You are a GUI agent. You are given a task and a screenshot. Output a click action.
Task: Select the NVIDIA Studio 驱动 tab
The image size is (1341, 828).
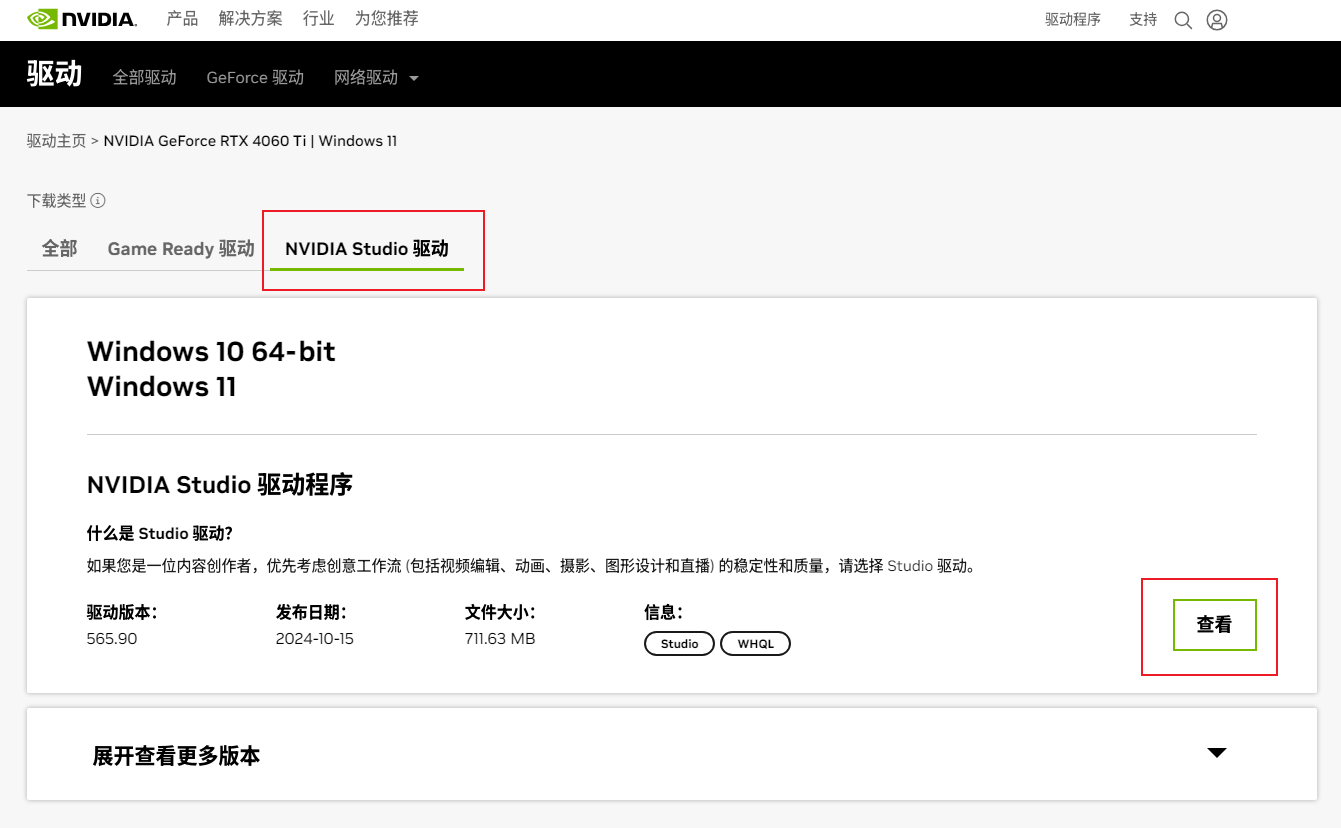coord(367,249)
